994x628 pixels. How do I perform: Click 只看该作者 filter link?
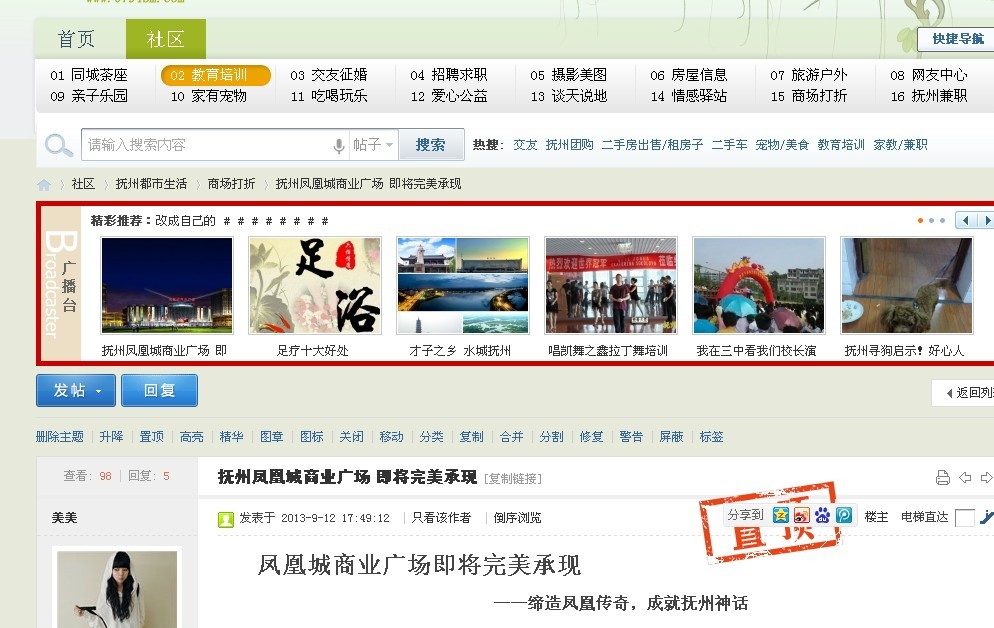click(441, 518)
